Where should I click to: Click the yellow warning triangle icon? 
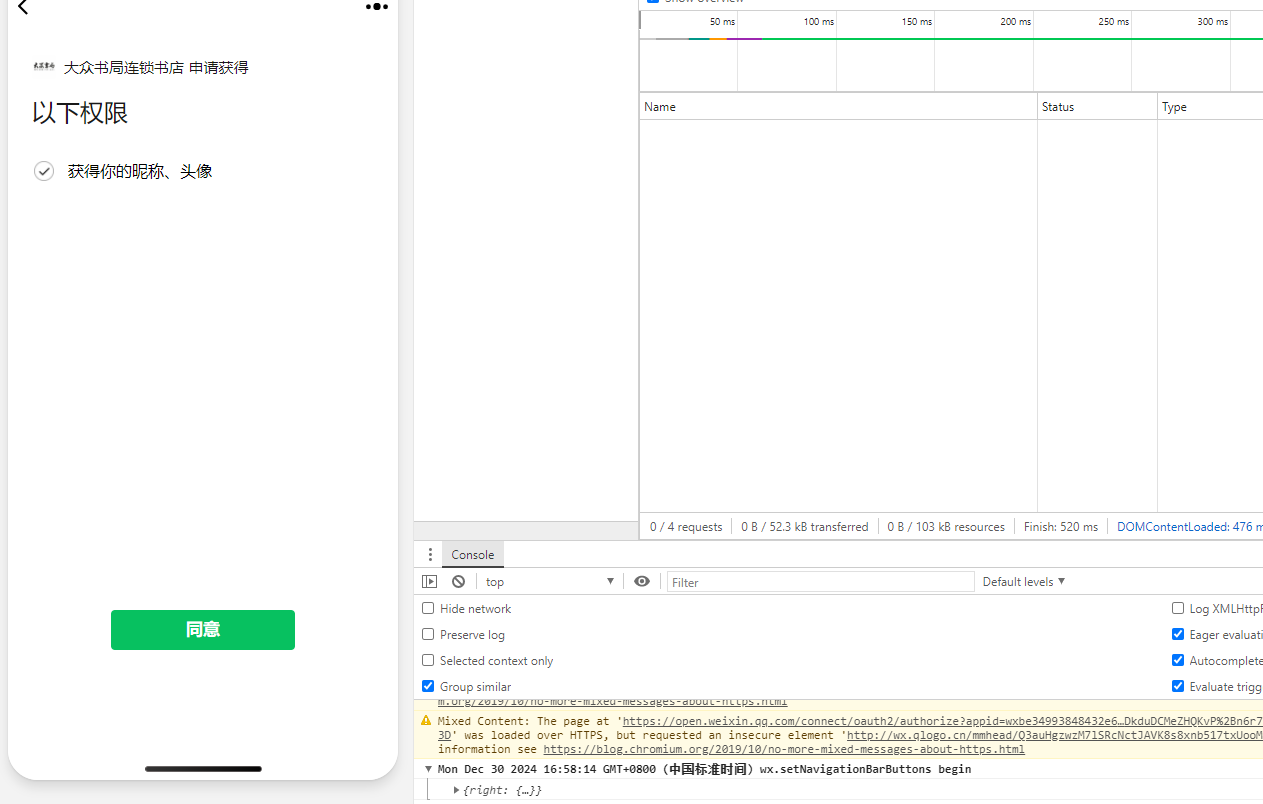click(426, 721)
